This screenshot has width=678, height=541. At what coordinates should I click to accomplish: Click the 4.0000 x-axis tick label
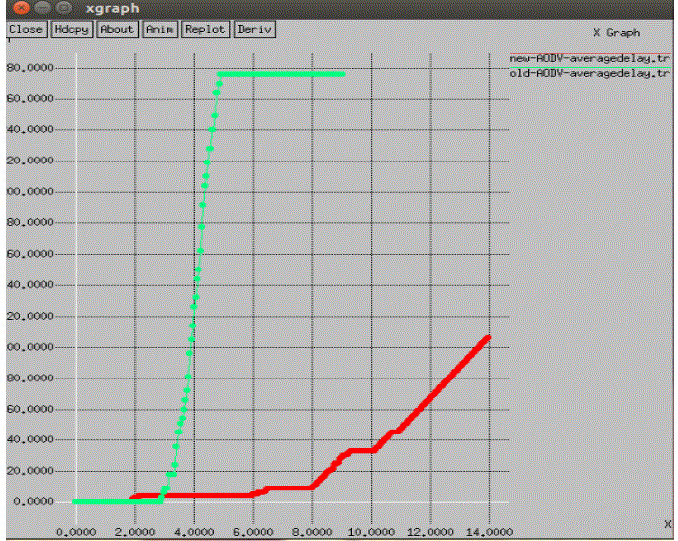[193, 531]
